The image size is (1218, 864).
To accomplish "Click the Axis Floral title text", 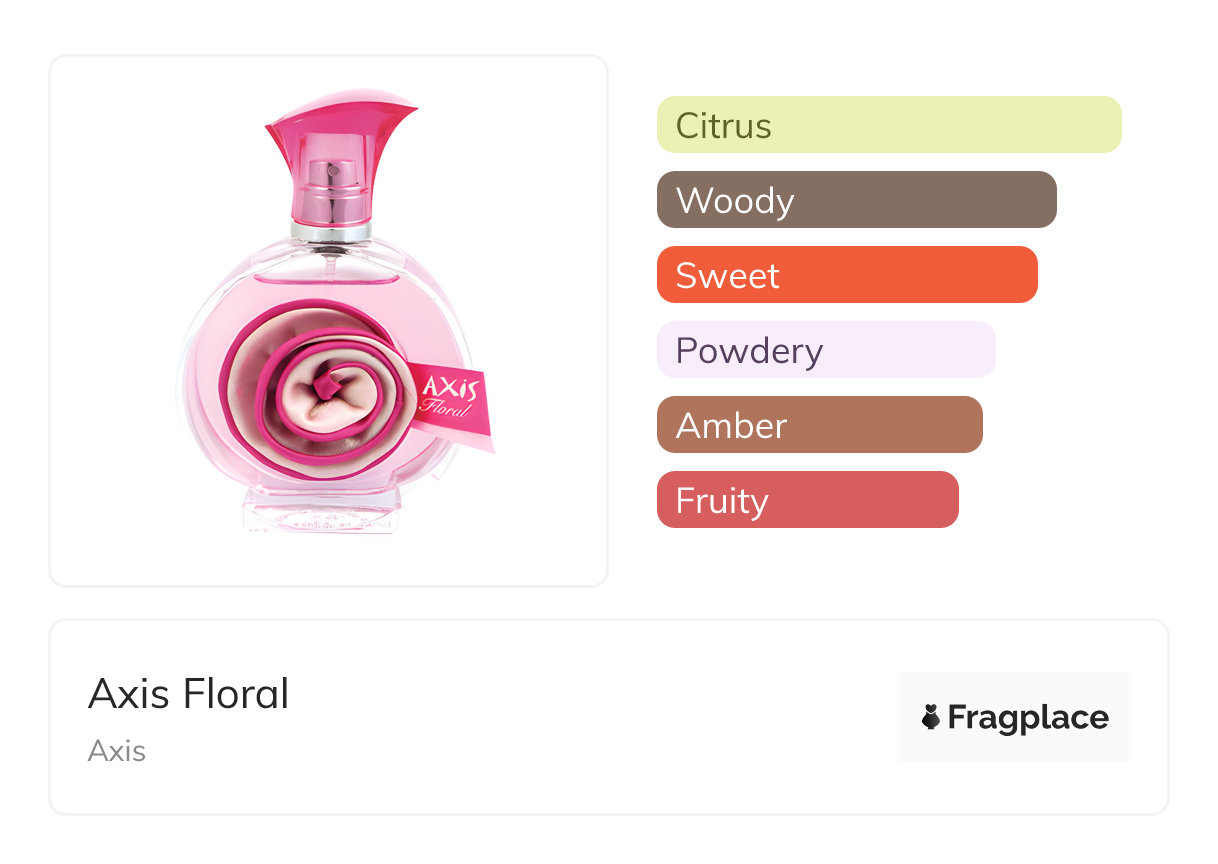I will click(188, 693).
